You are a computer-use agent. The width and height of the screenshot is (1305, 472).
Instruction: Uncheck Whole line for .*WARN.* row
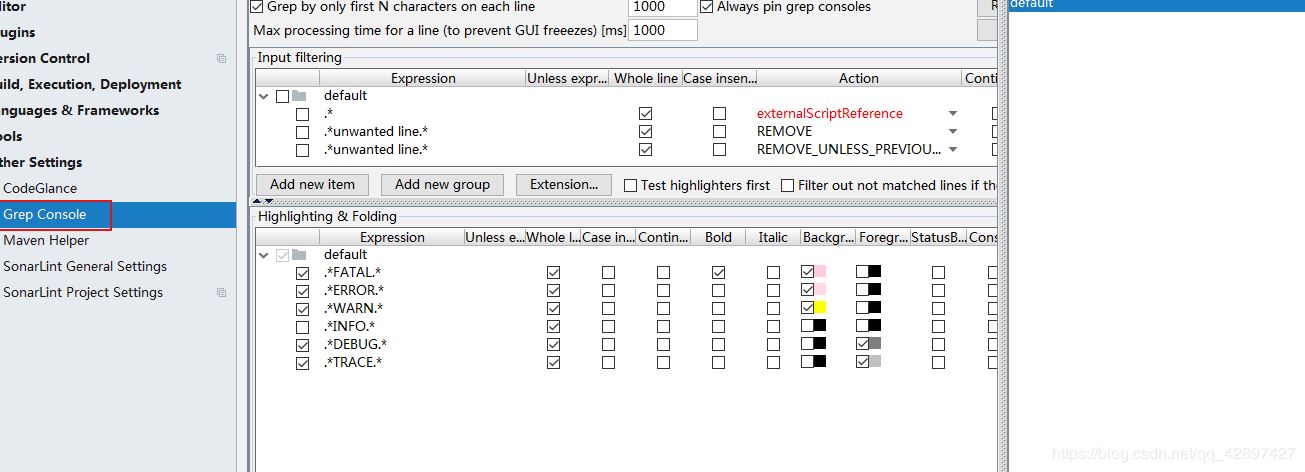(x=554, y=309)
